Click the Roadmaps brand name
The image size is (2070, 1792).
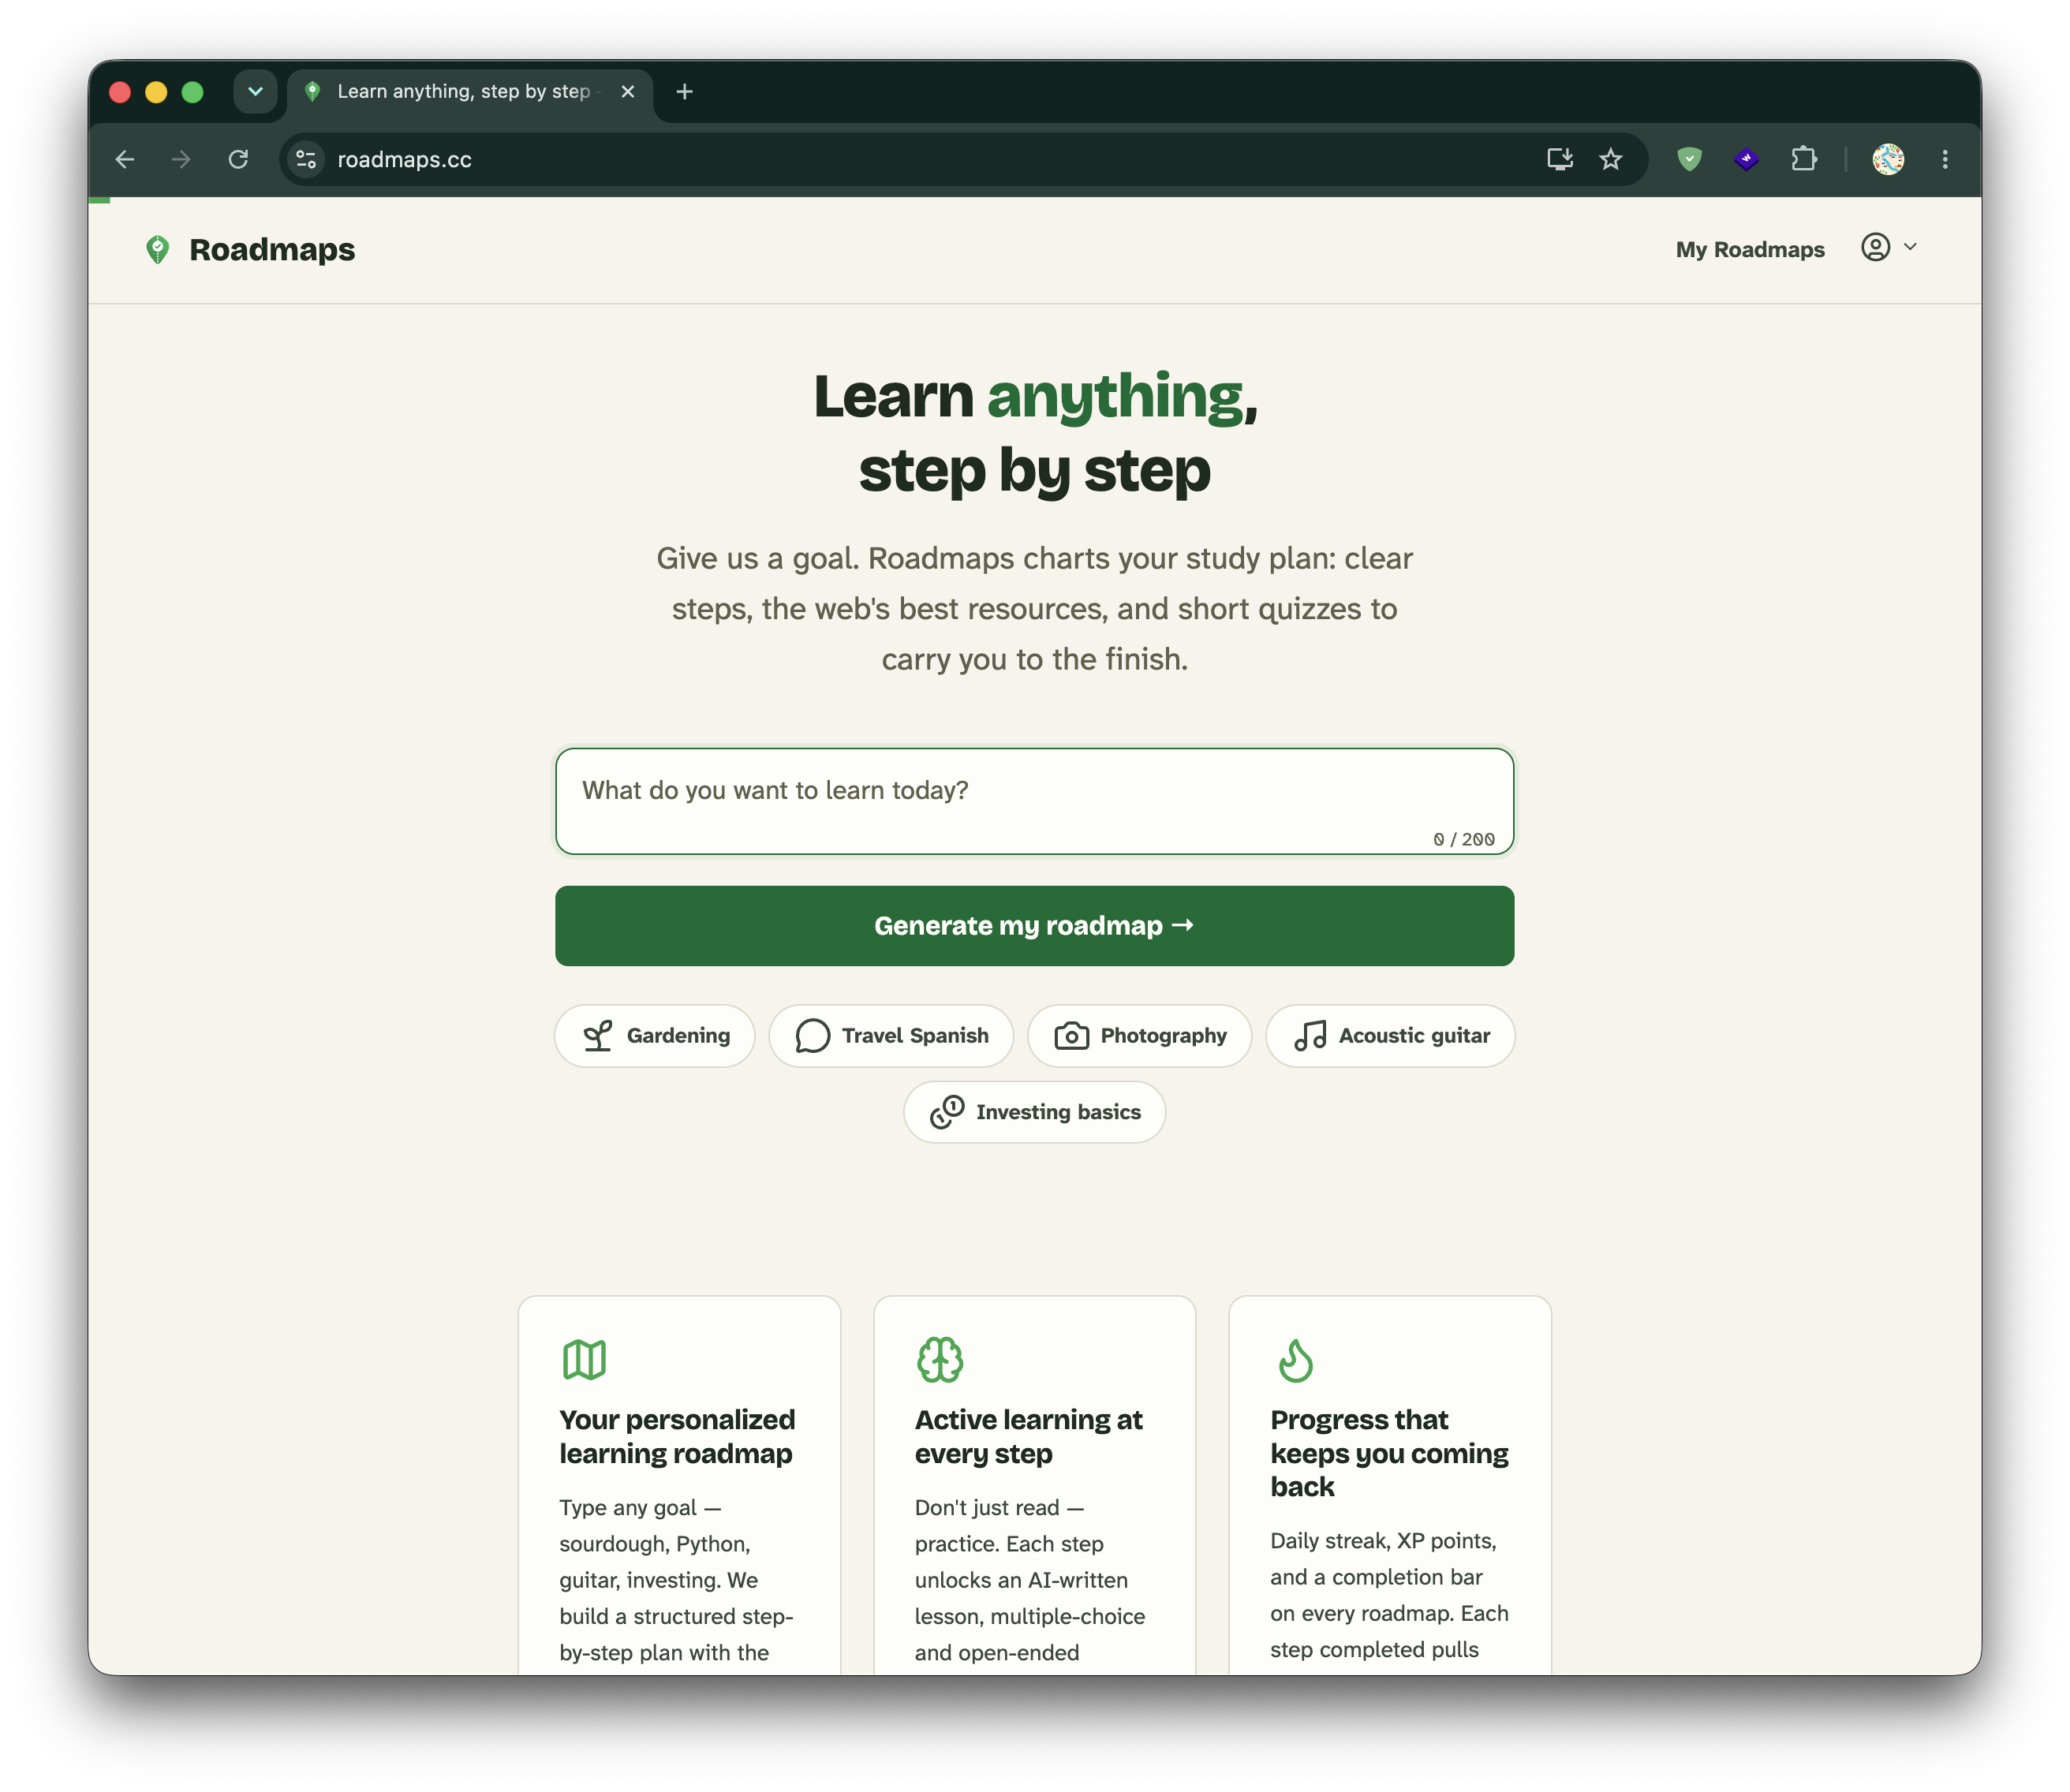click(272, 249)
